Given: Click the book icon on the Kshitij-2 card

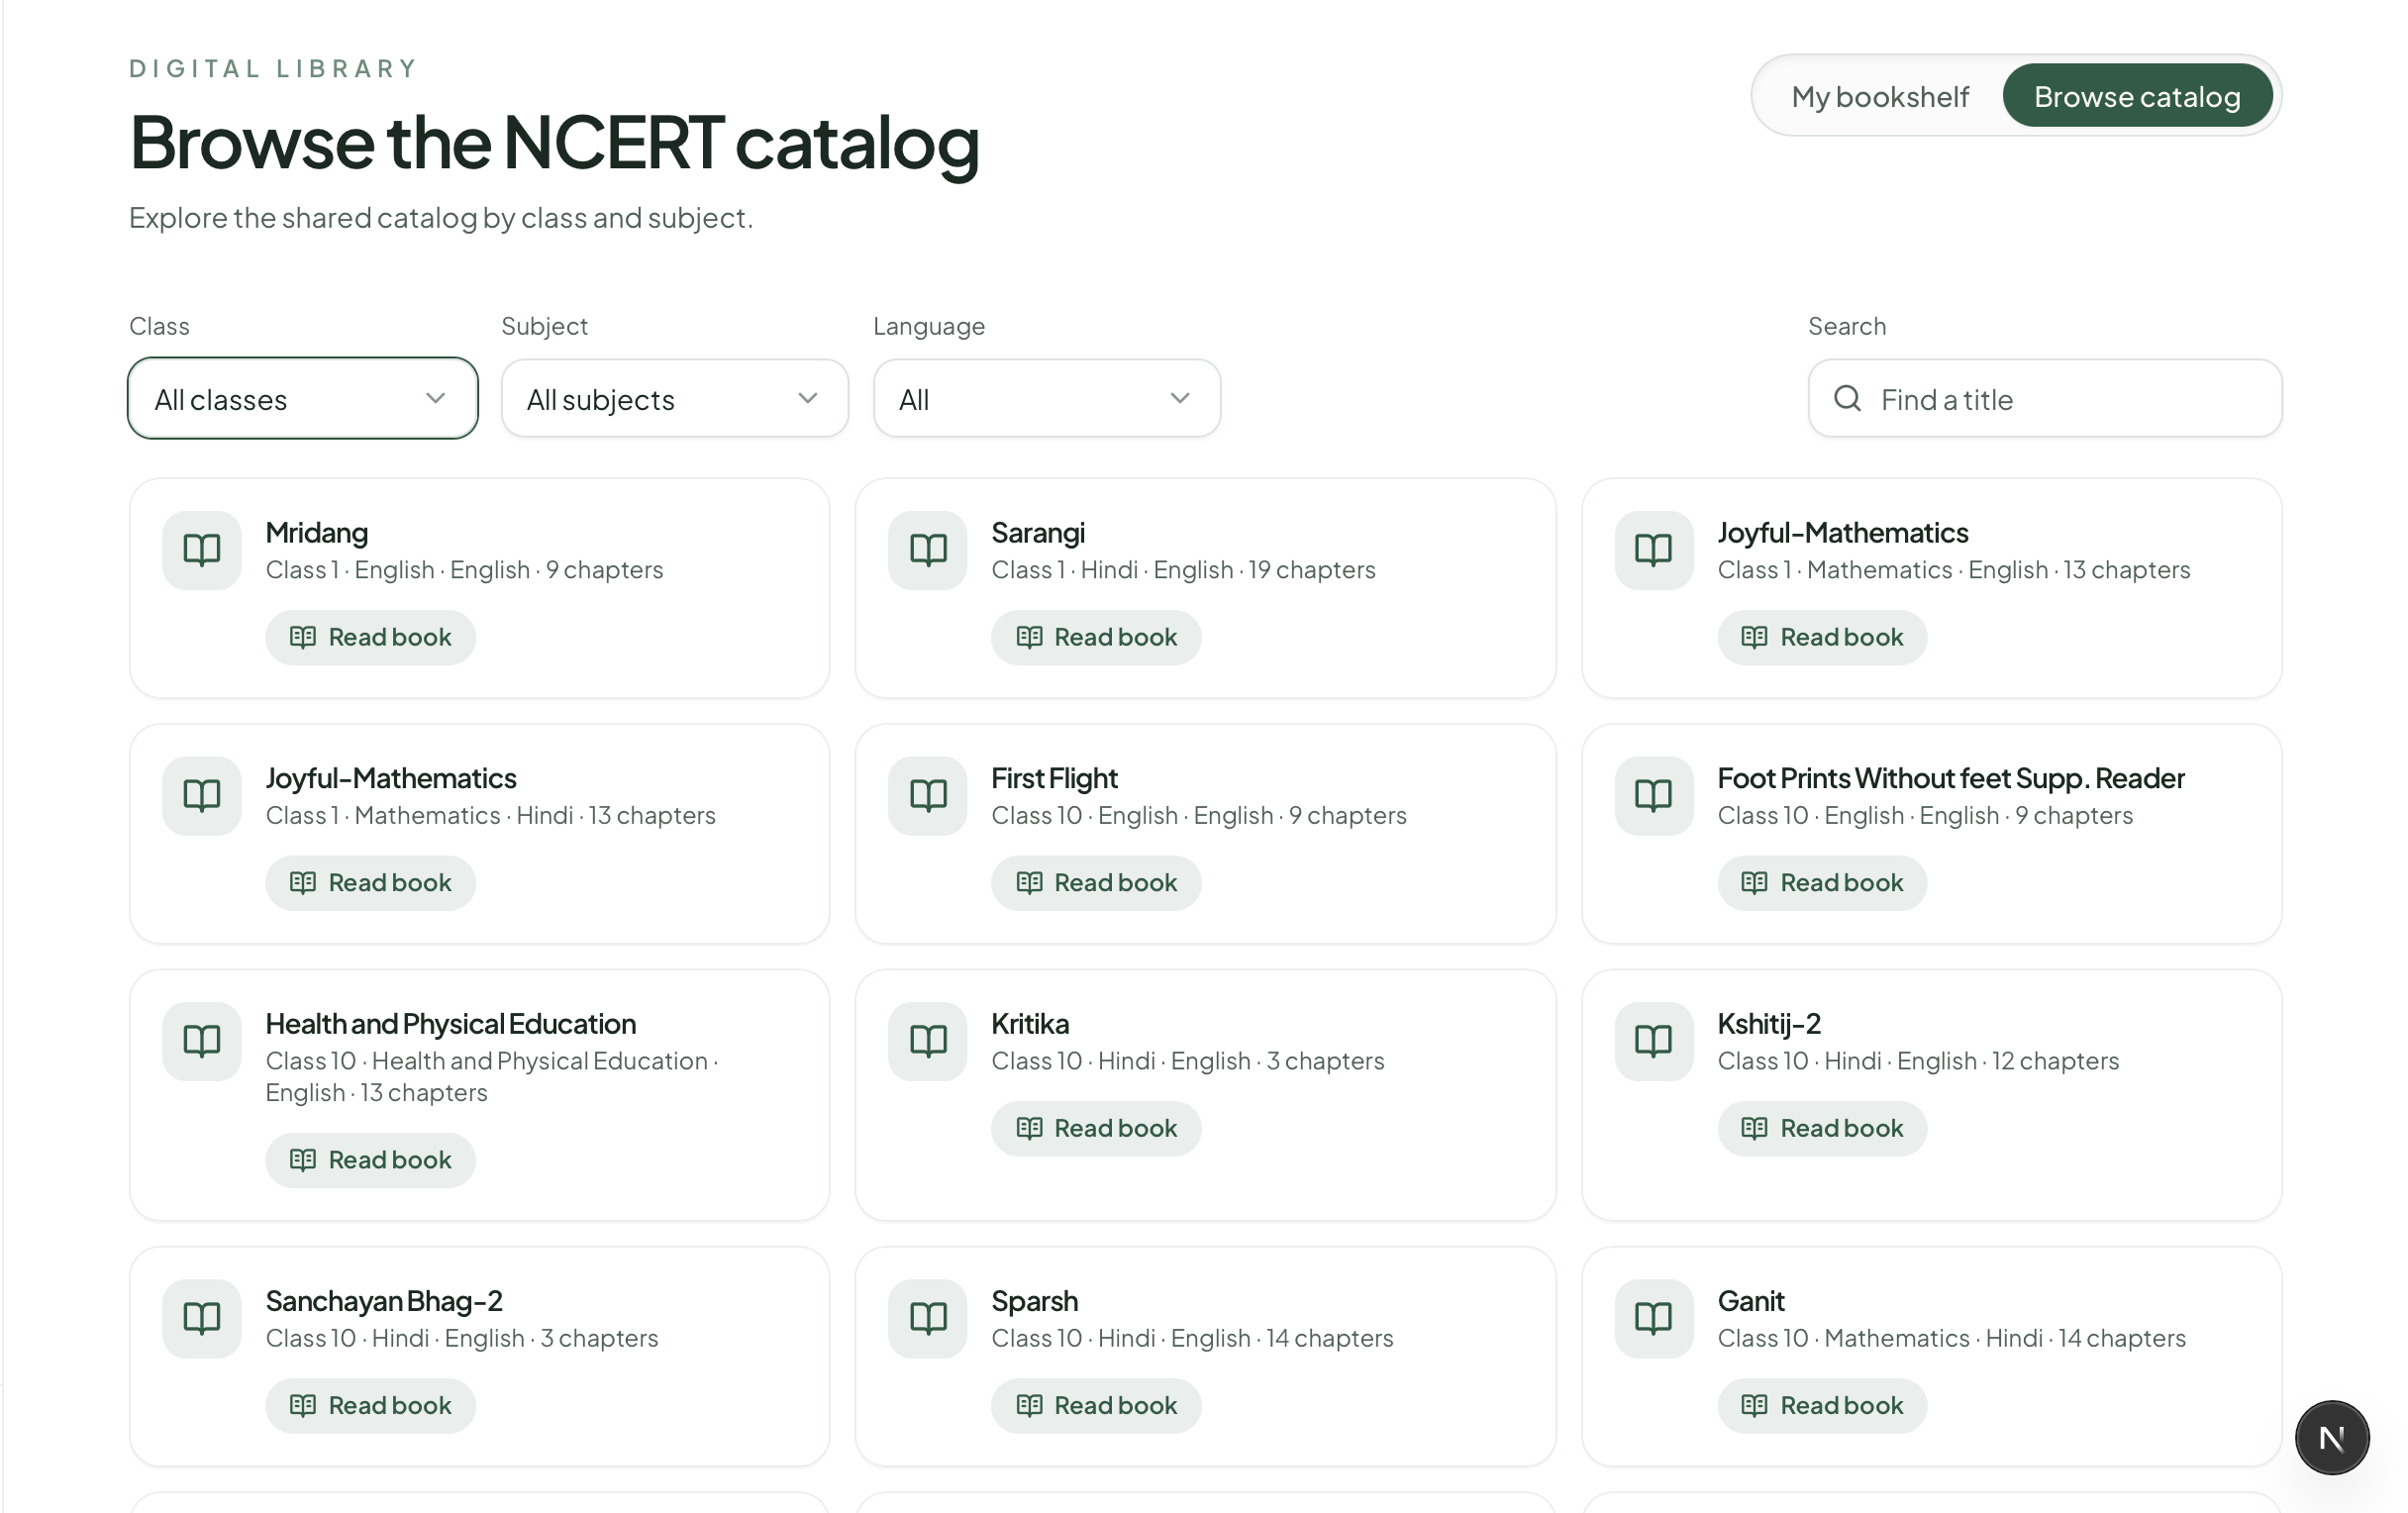Looking at the screenshot, I should click(1653, 1041).
